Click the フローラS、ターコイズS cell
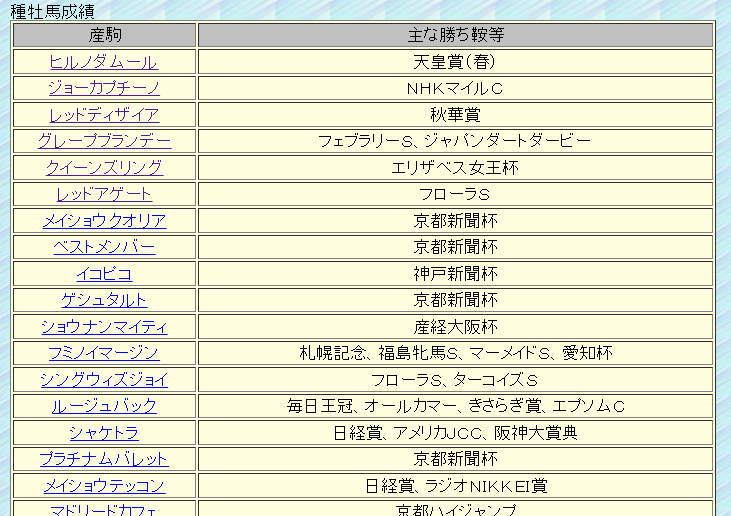 click(x=455, y=379)
